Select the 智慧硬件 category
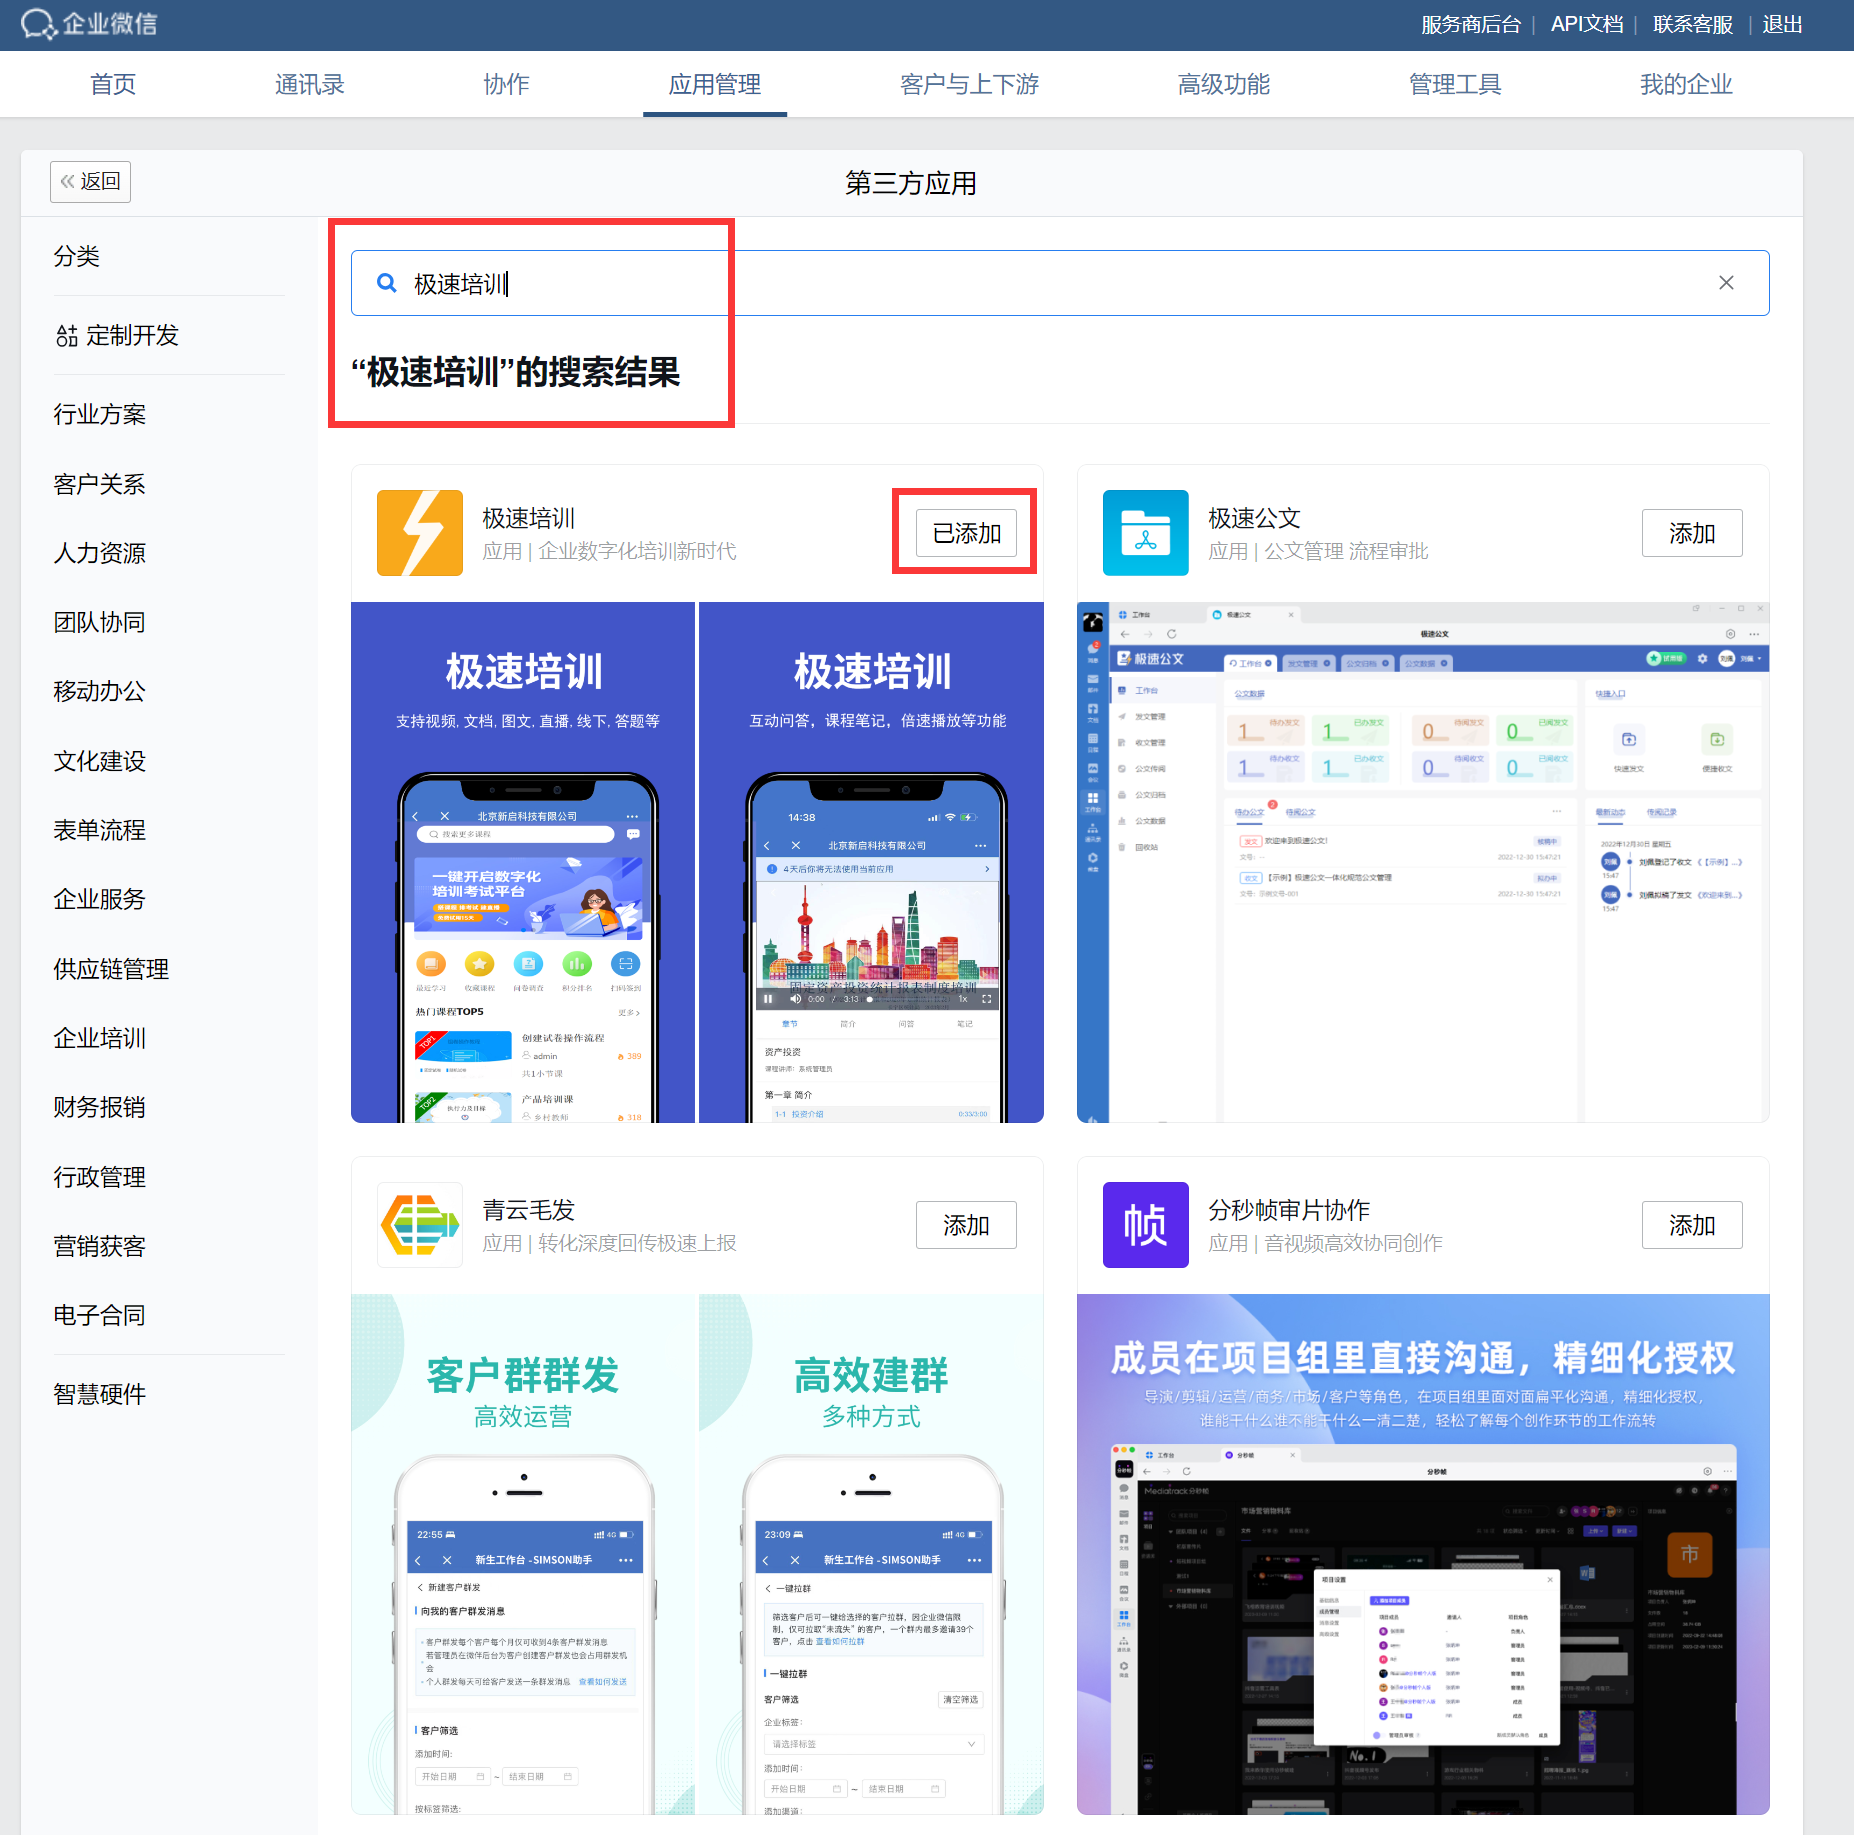This screenshot has height=1835, width=1854. tap(100, 1394)
